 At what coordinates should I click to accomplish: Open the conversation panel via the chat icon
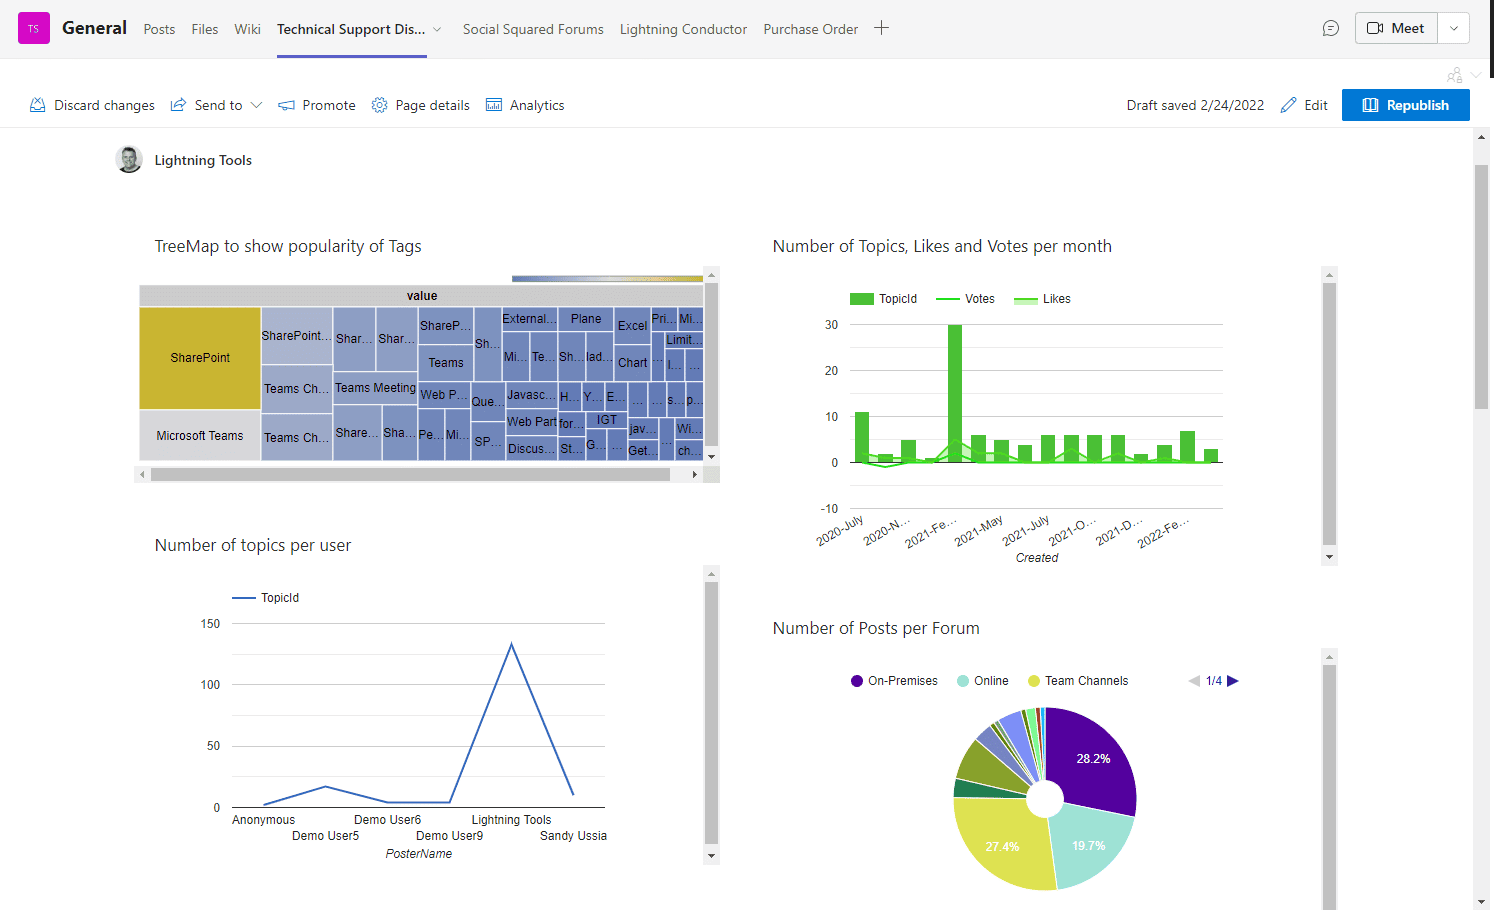click(1330, 28)
